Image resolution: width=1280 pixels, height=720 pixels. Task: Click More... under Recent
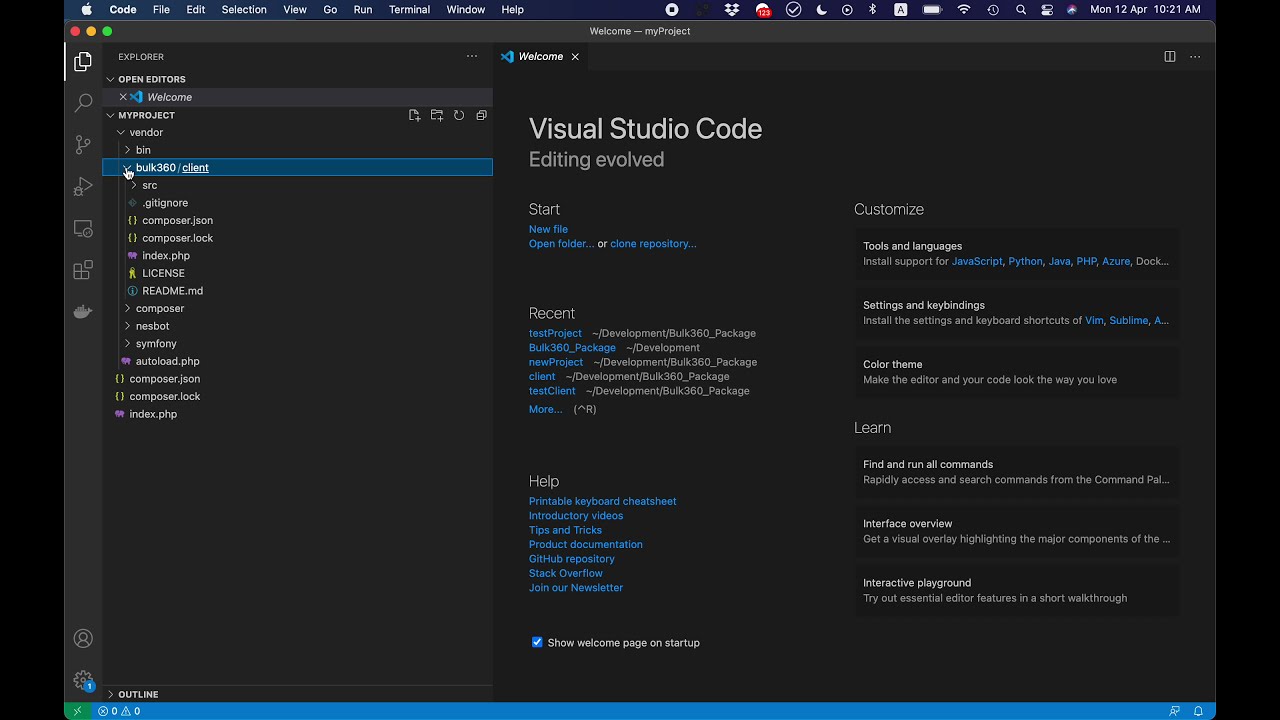(x=545, y=409)
